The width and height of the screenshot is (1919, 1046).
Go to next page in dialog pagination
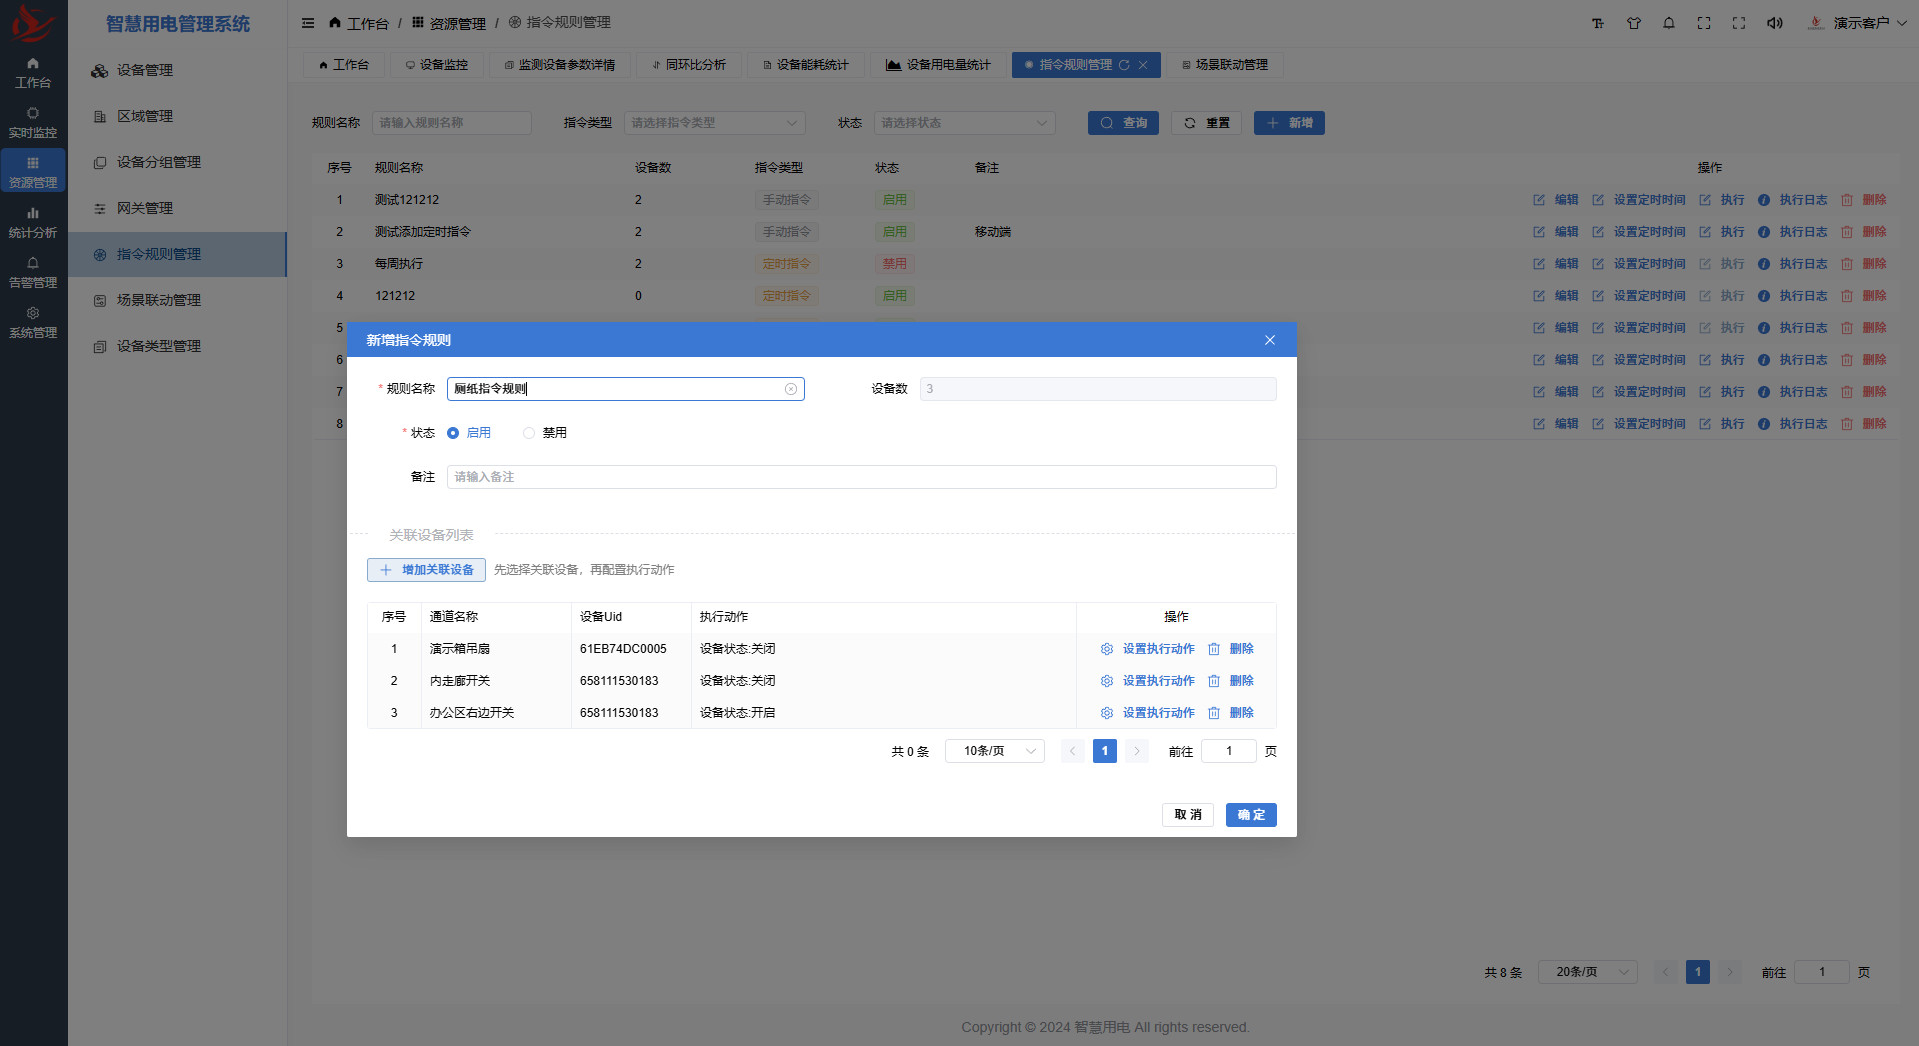click(x=1137, y=751)
